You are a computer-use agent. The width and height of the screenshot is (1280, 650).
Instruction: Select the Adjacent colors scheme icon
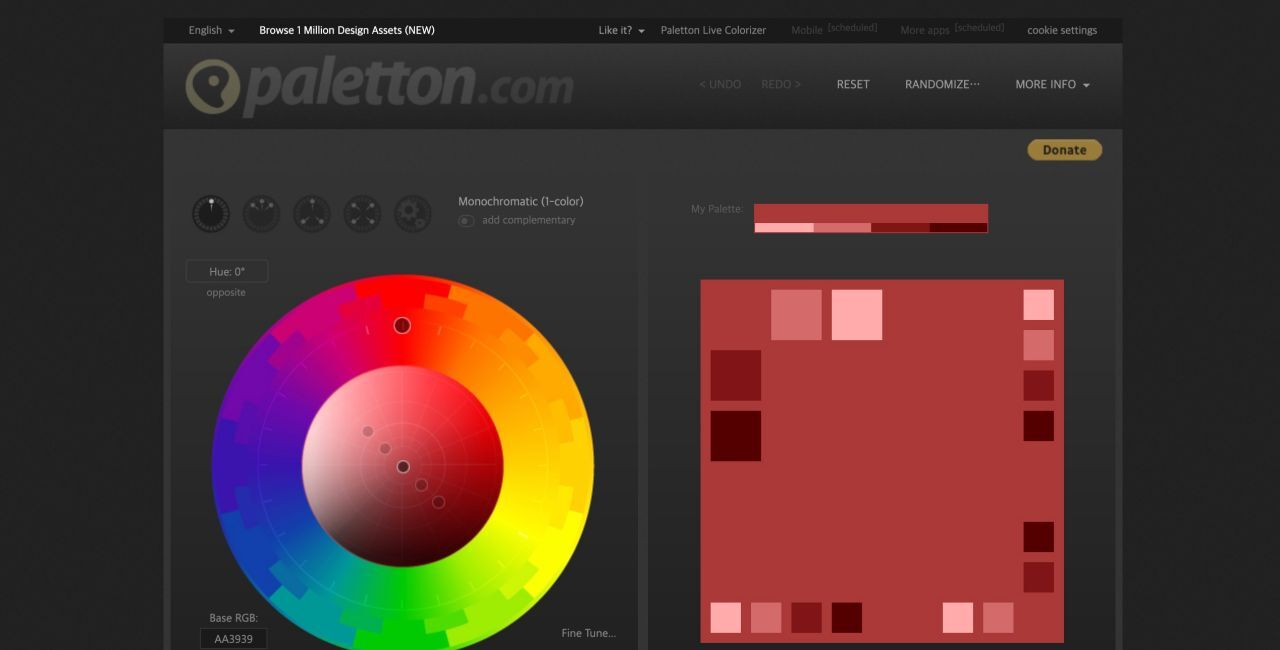pos(261,214)
